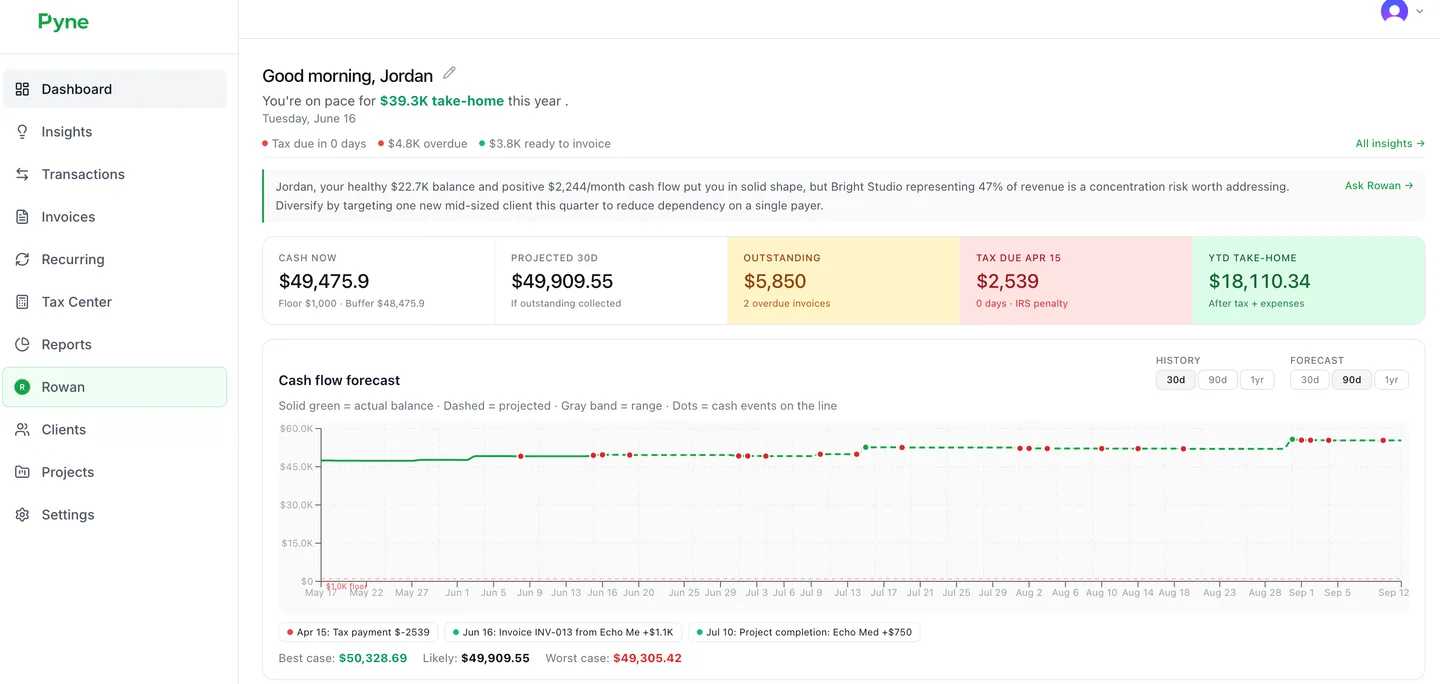
Task: Open Reports from the sidebar
Action: point(115,344)
